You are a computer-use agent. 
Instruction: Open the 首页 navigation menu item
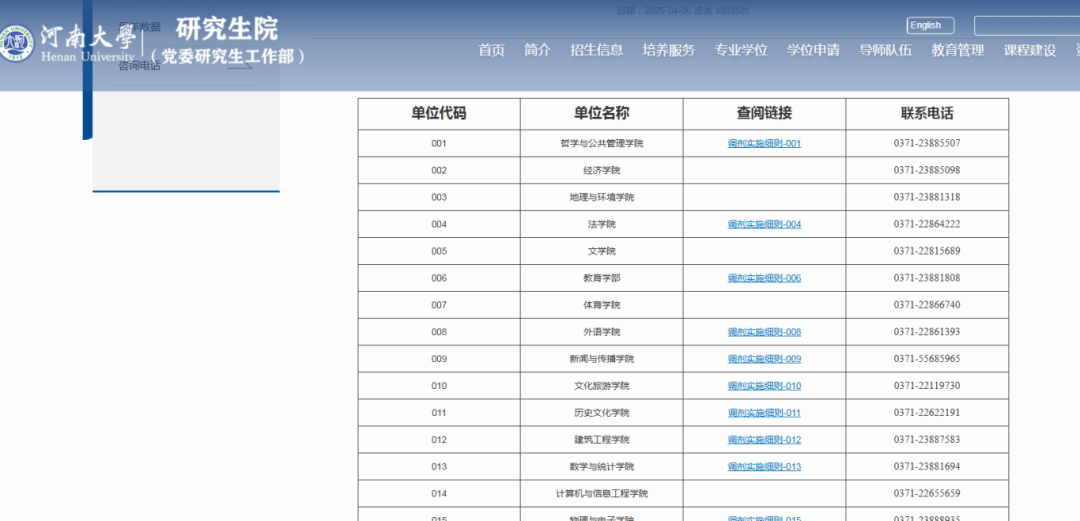click(x=491, y=50)
